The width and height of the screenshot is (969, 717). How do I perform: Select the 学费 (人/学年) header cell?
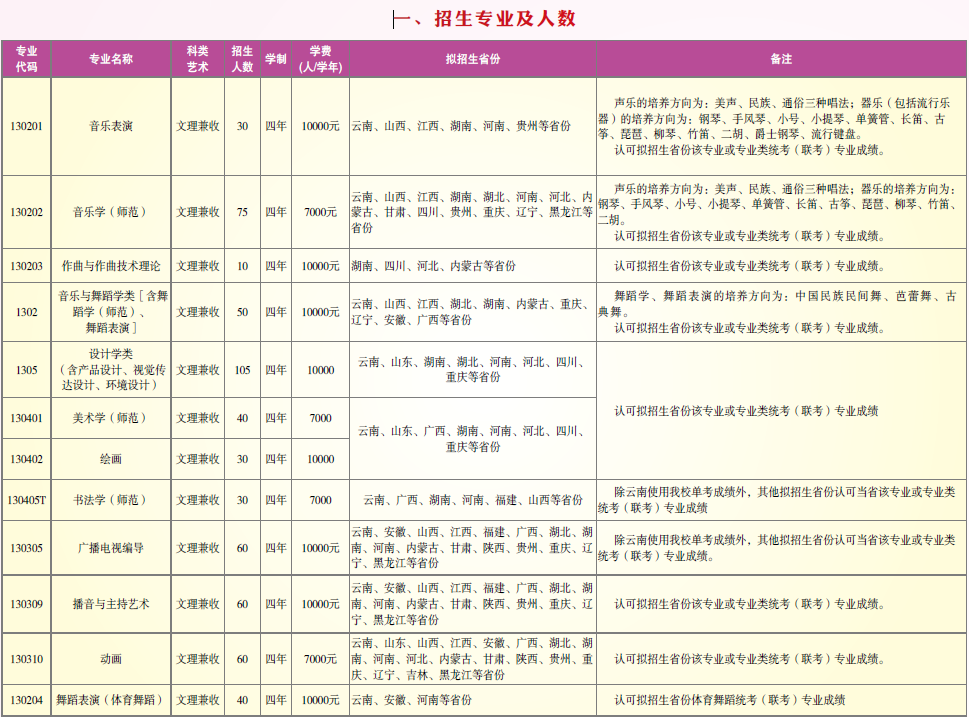320,59
